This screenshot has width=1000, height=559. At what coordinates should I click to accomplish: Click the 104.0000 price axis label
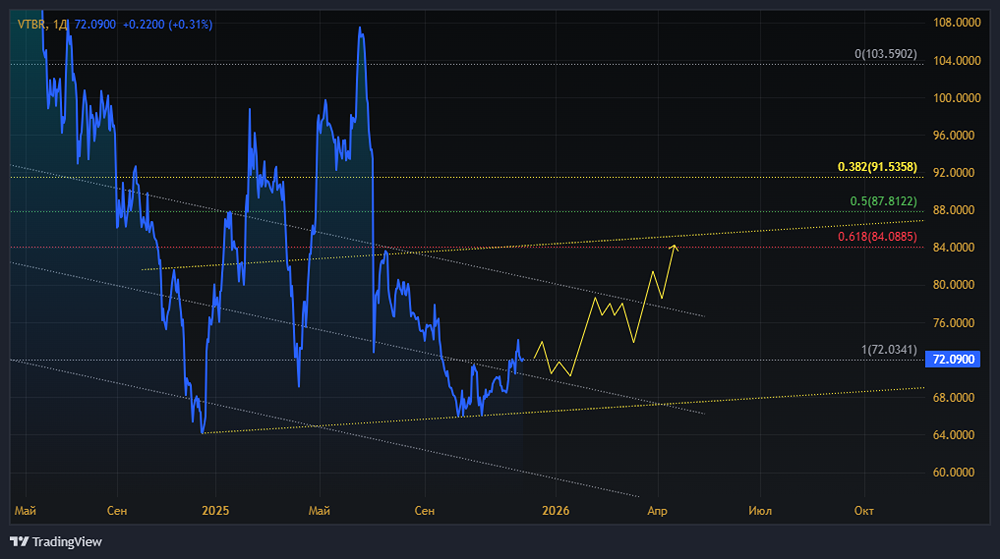pos(956,61)
